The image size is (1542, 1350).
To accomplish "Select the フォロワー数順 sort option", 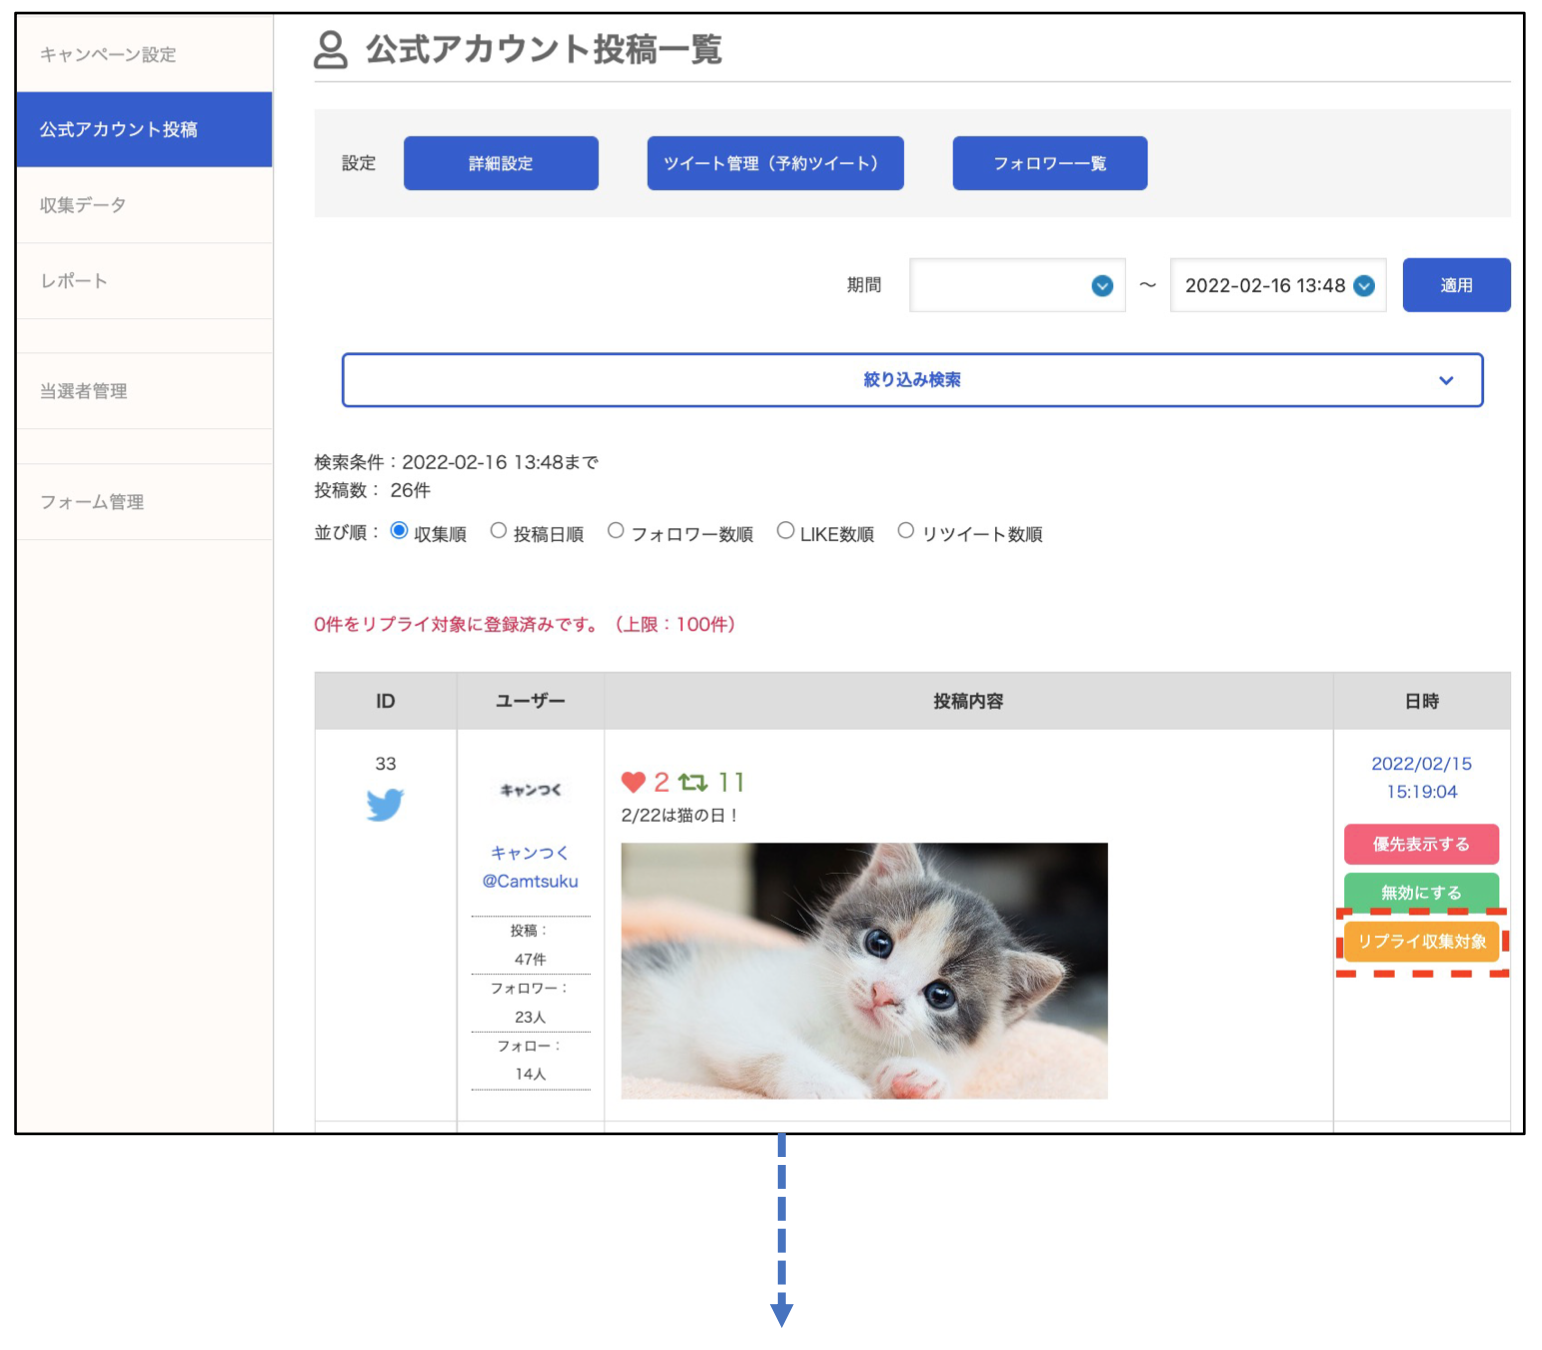I will point(616,531).
